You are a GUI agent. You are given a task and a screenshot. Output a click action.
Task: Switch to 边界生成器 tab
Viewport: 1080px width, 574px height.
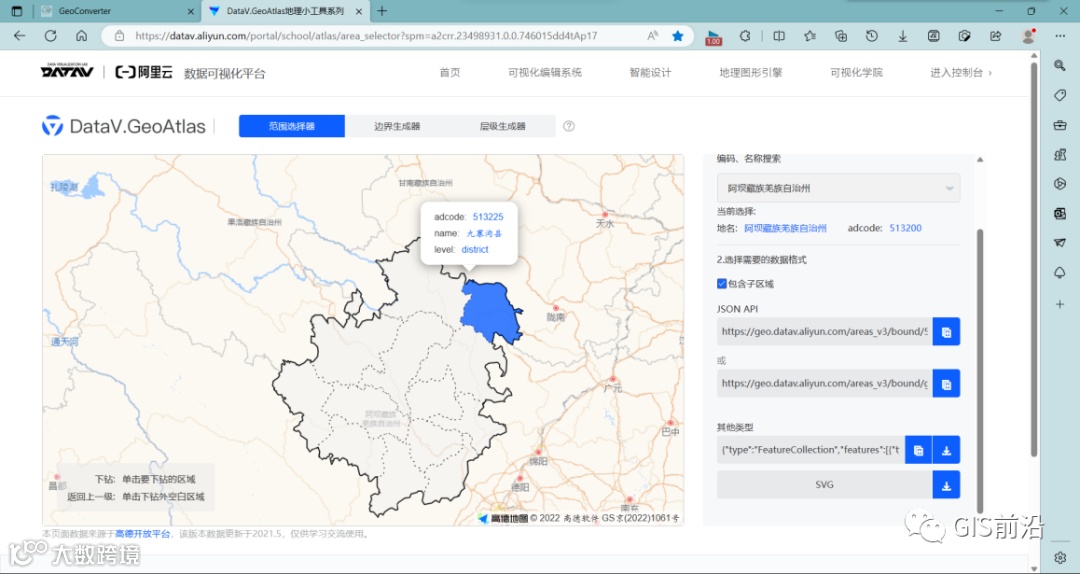point(397,126)
